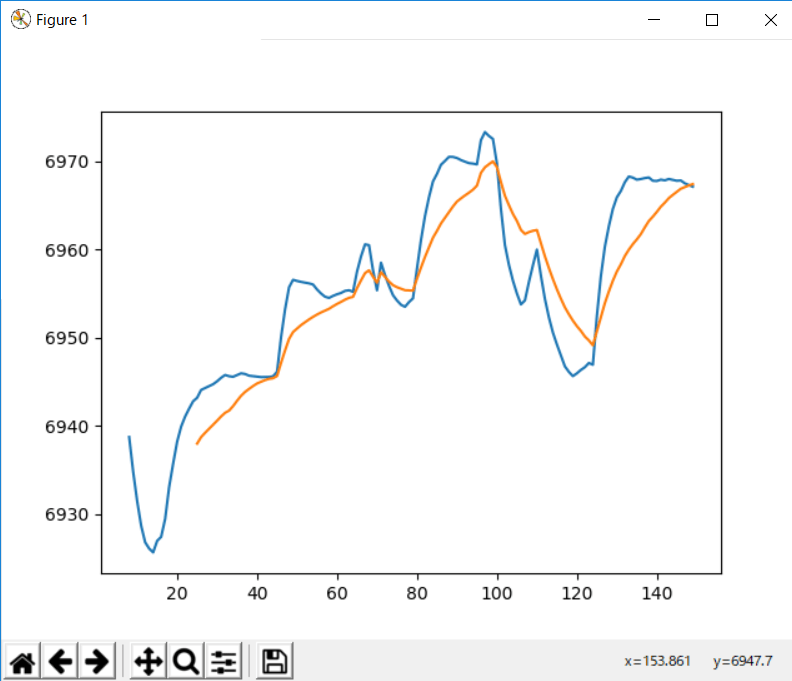Close the Figure 1 window
This screenshot has width=792, height=681.
pyautogui.click(x=769, y=20)
